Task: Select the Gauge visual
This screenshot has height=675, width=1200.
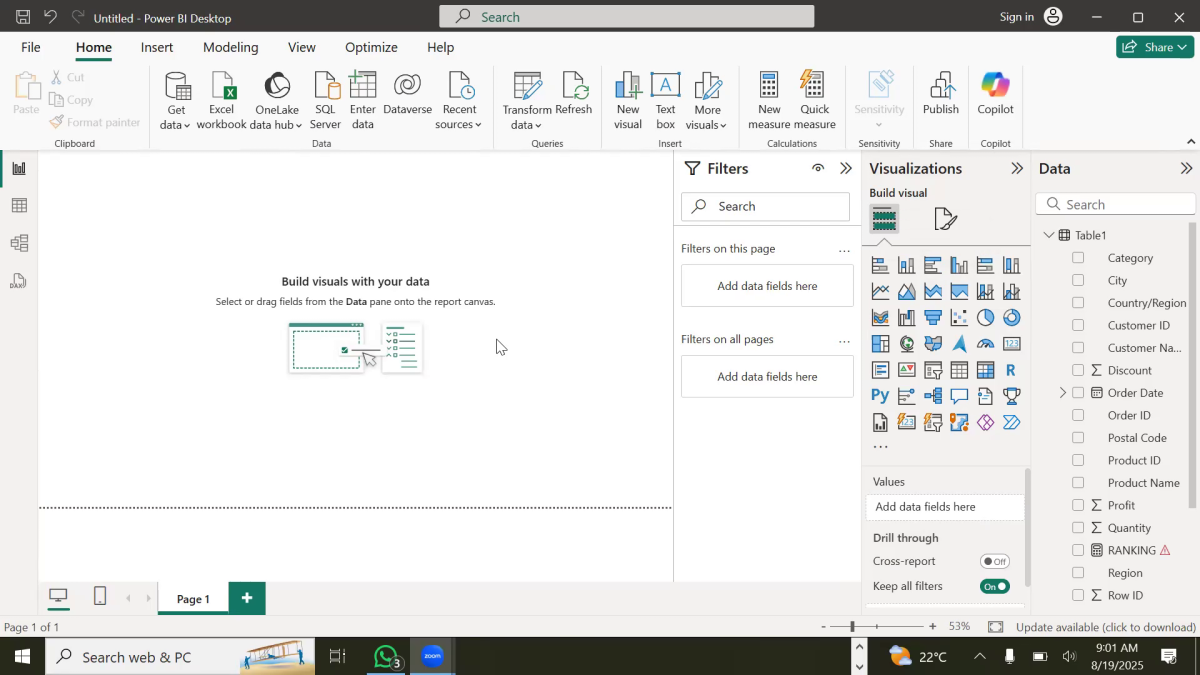Action: [x=985, y=344]
